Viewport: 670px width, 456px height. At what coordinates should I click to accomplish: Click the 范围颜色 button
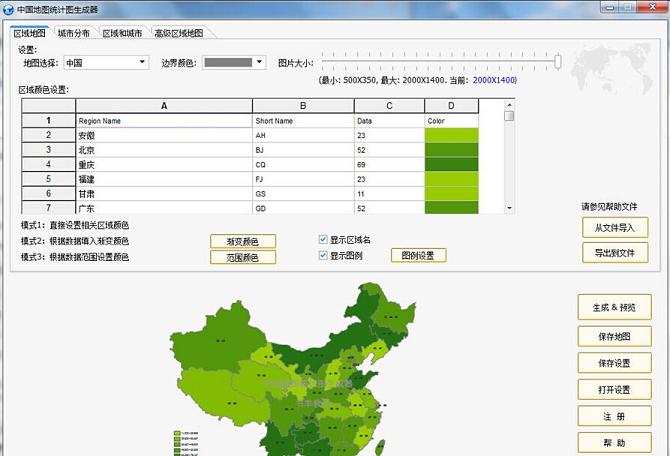[243, 257]
